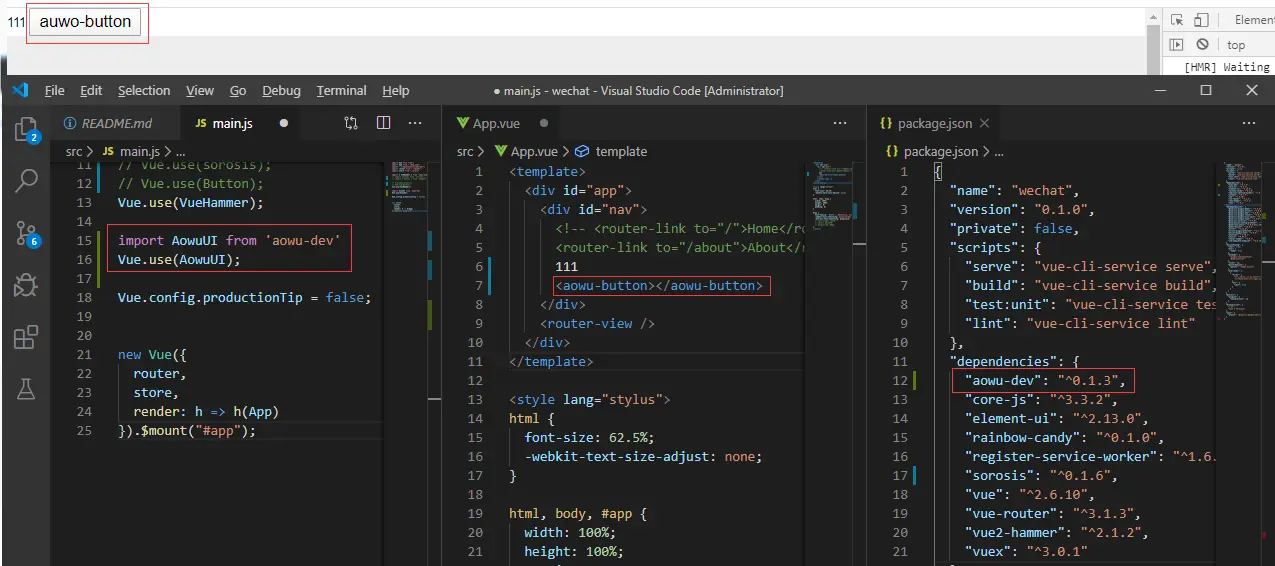Click the unsaved dot on App.vue tab
This screenshot has height=566, width=1275.
[x=544, y=124]
